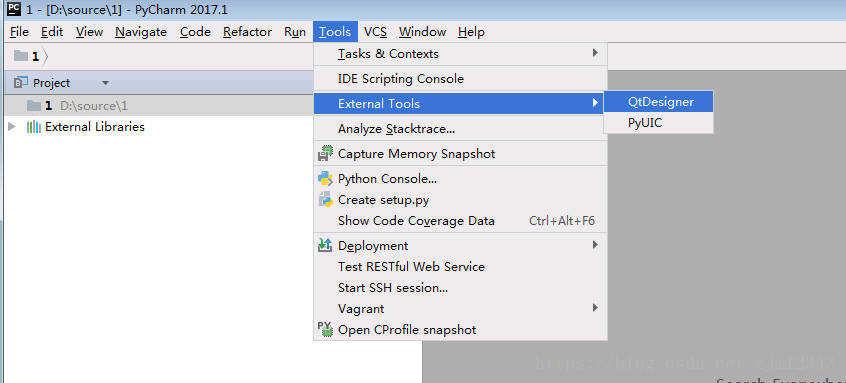Click the Python Console snake icon
The width and height of the screenshot is (846, 383).
tap(325, 179)
